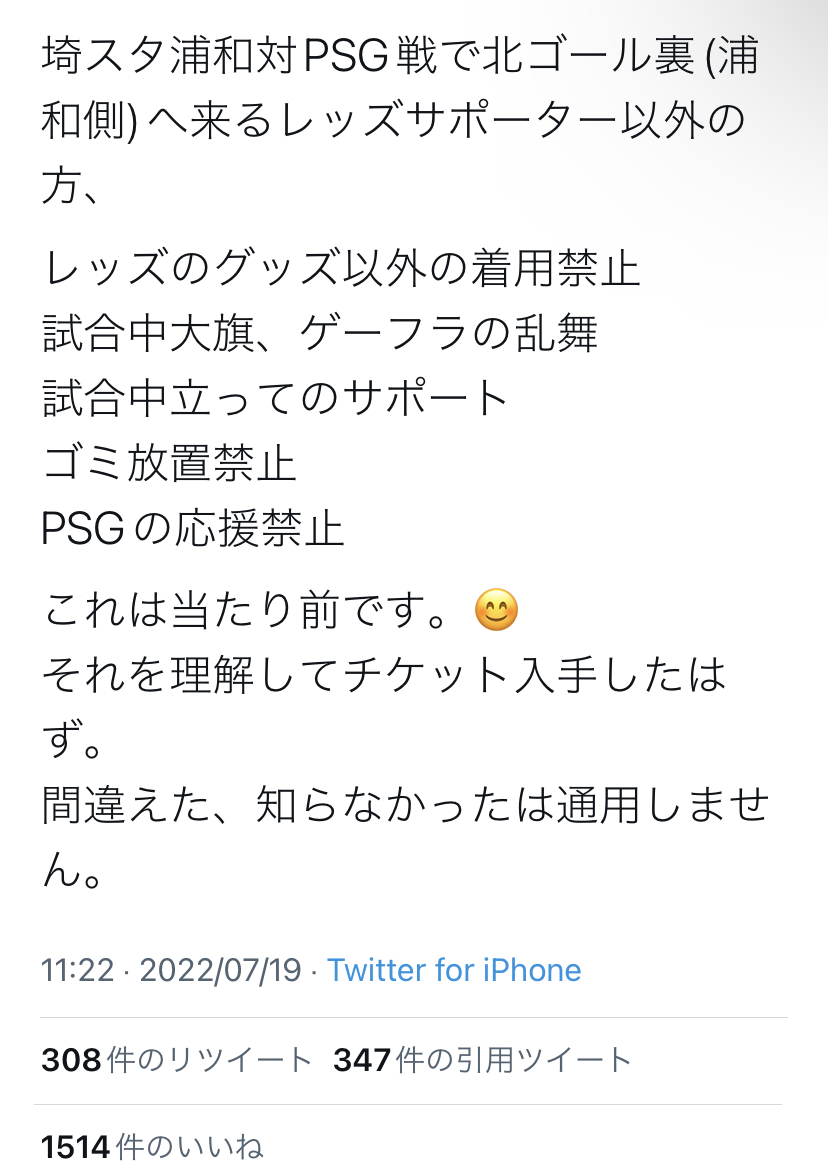Tap the line 試合中立ってのサポート

(277, 398)
